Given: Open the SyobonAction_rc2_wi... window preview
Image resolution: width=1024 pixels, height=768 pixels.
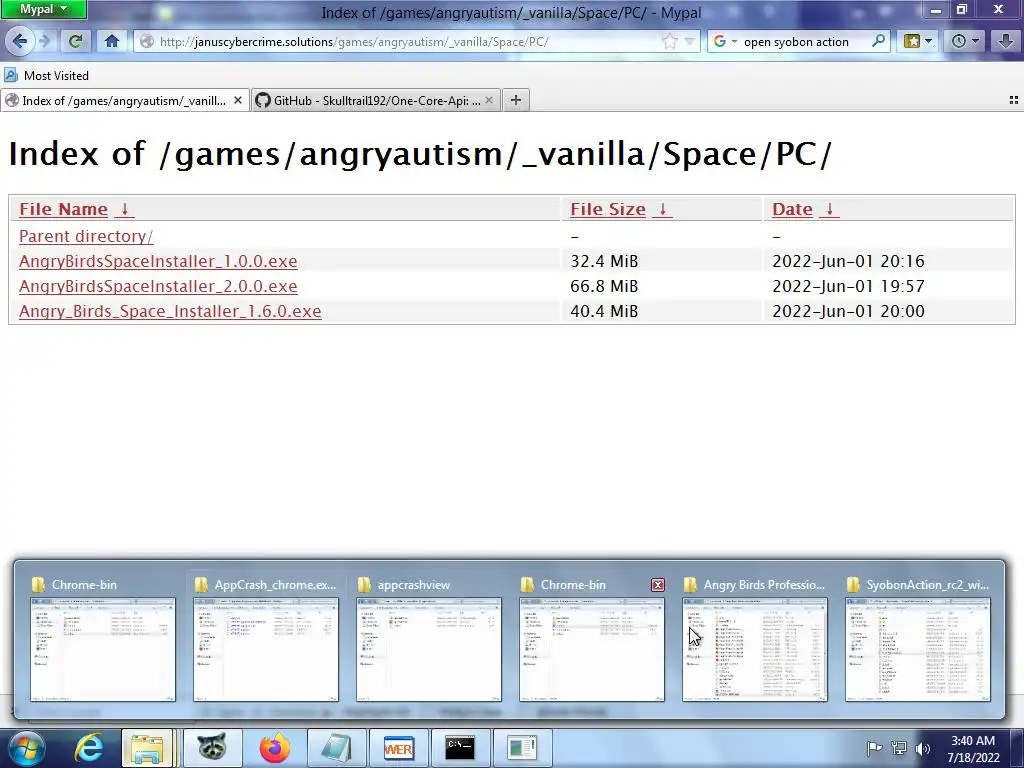Looking at the screenshot, I should click(918, 641).
